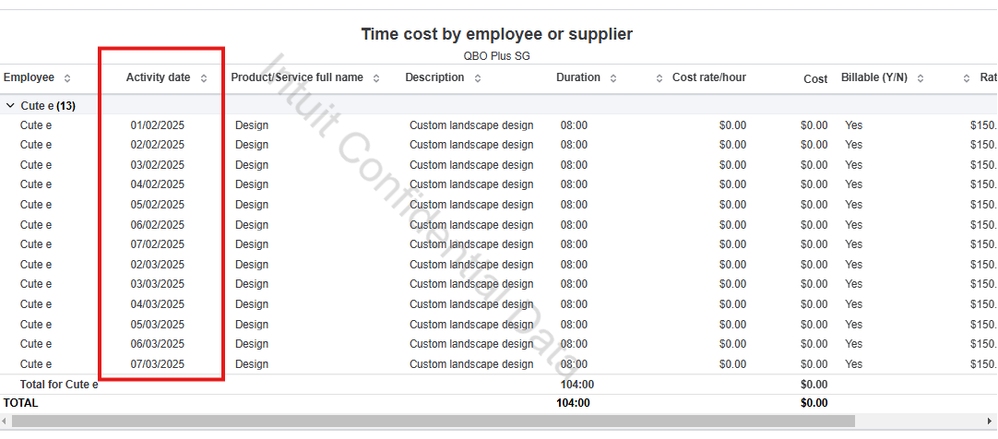
Task: Click sort icon beside Cost rate/hour
Action: (660, 78)
